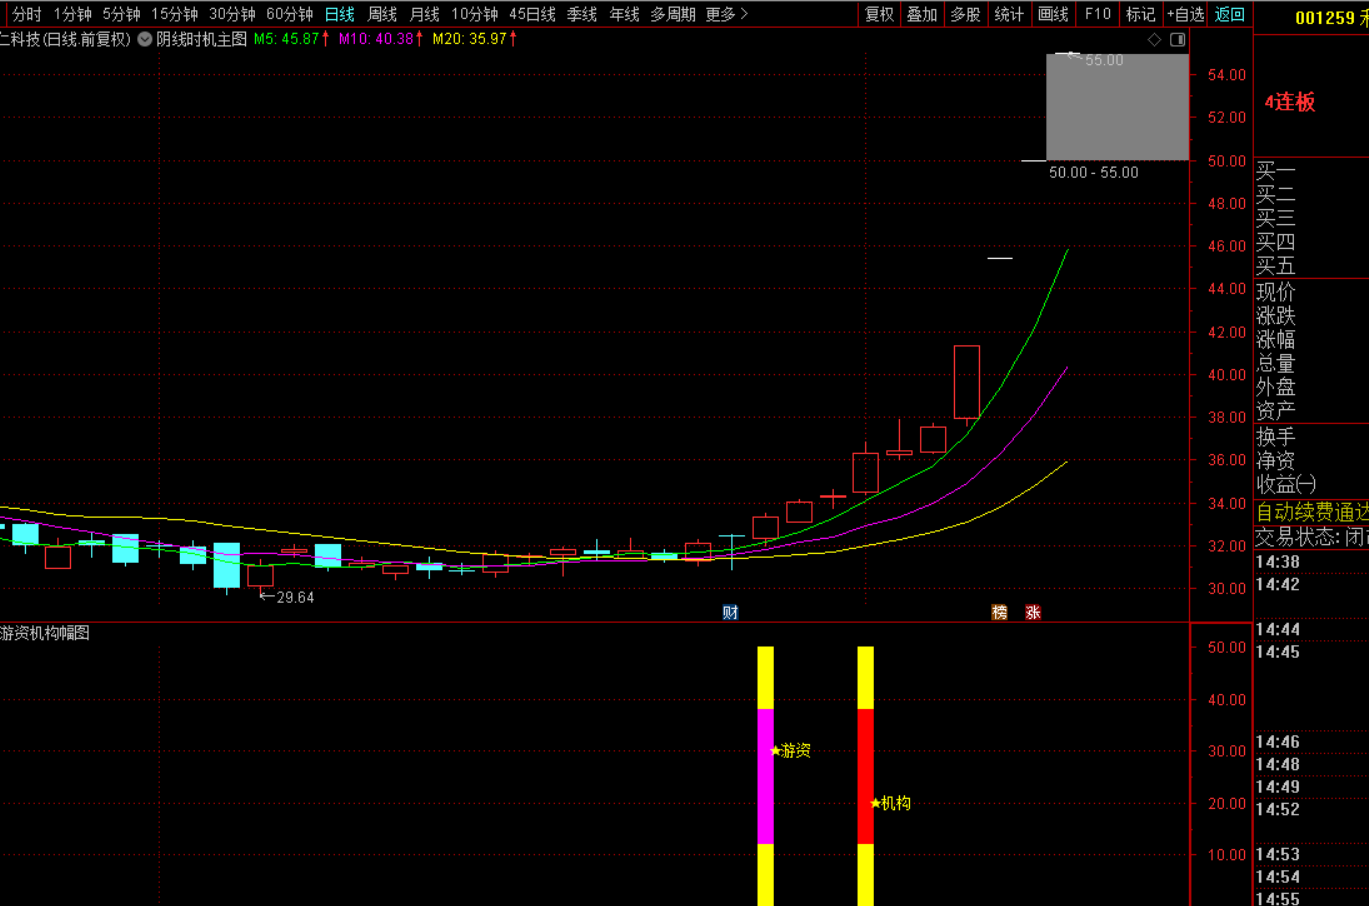This screenshot has width=1369, height=906.
Task: Click the diamond icon above the chart
Action: [1154, 40]
